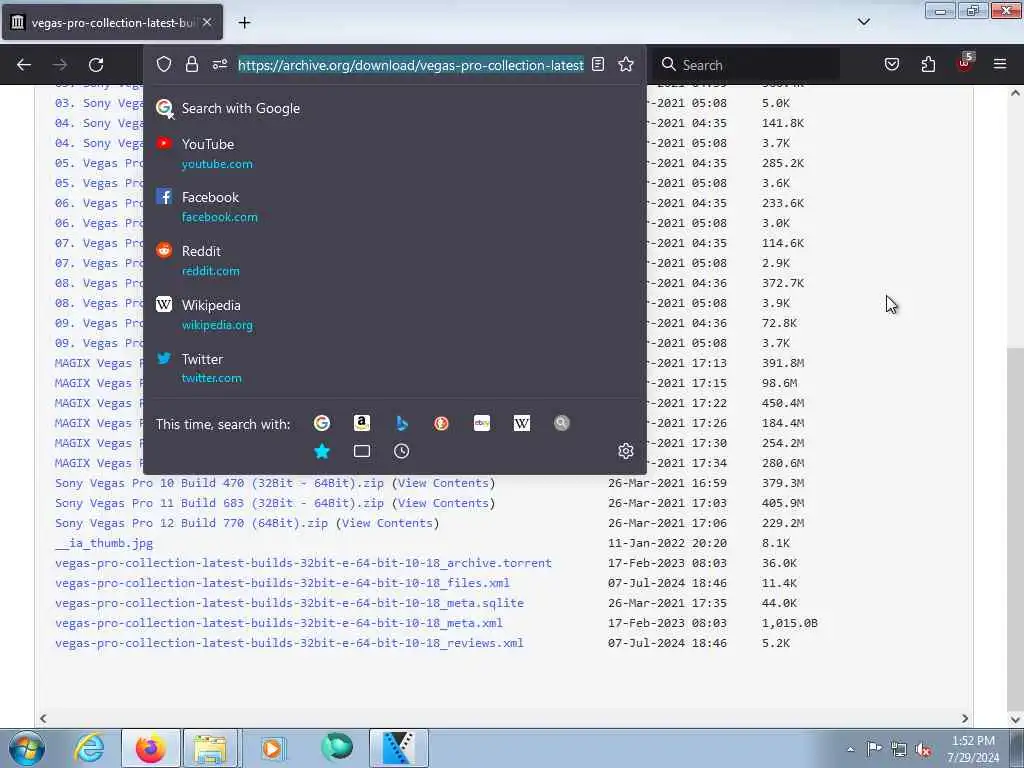Screen dimensions: 1024x768
Task: Search this time with DuckDuckGo icon
Action: 441,423
